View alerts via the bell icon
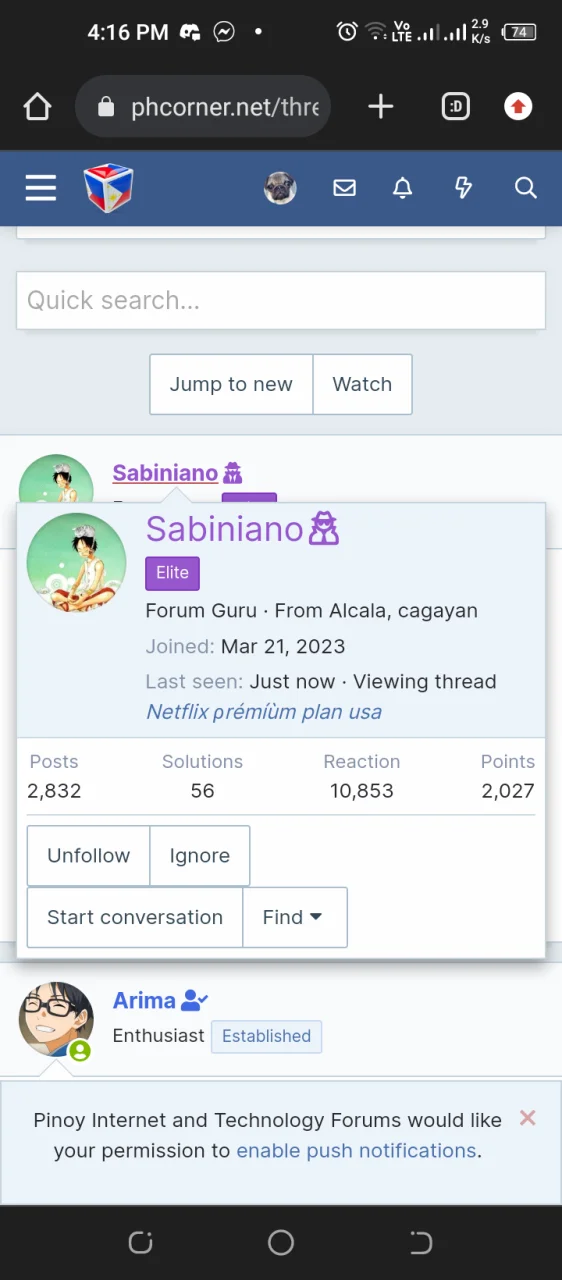562x1280 pixels. coord(402,188)
